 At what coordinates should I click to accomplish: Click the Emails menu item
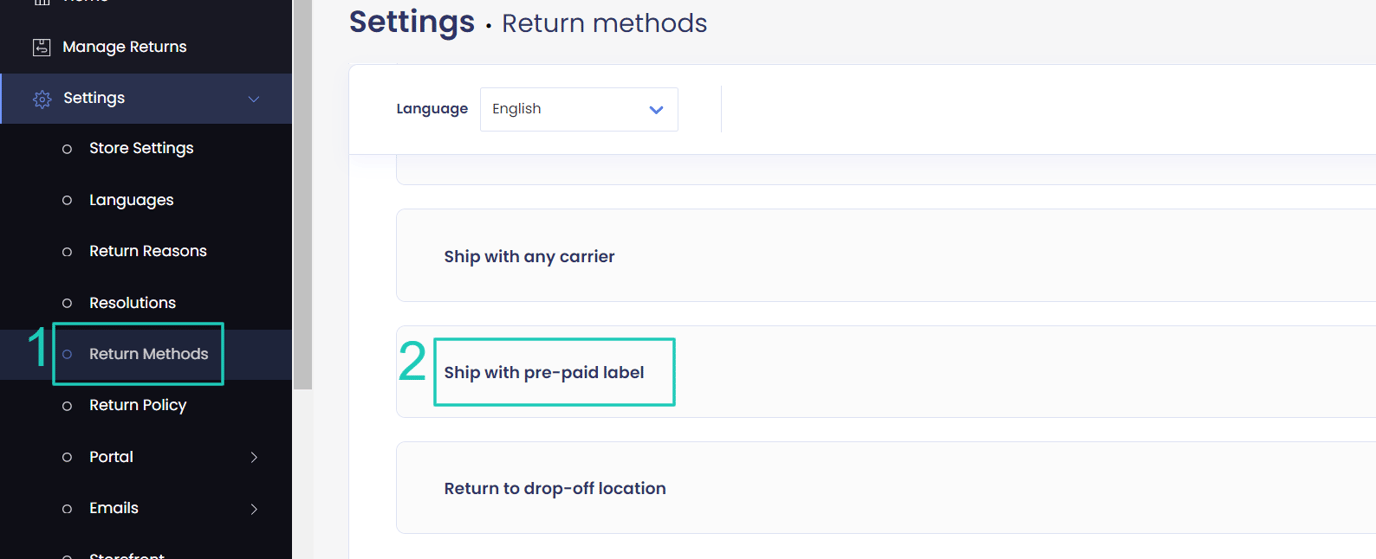tap(114, 508)
